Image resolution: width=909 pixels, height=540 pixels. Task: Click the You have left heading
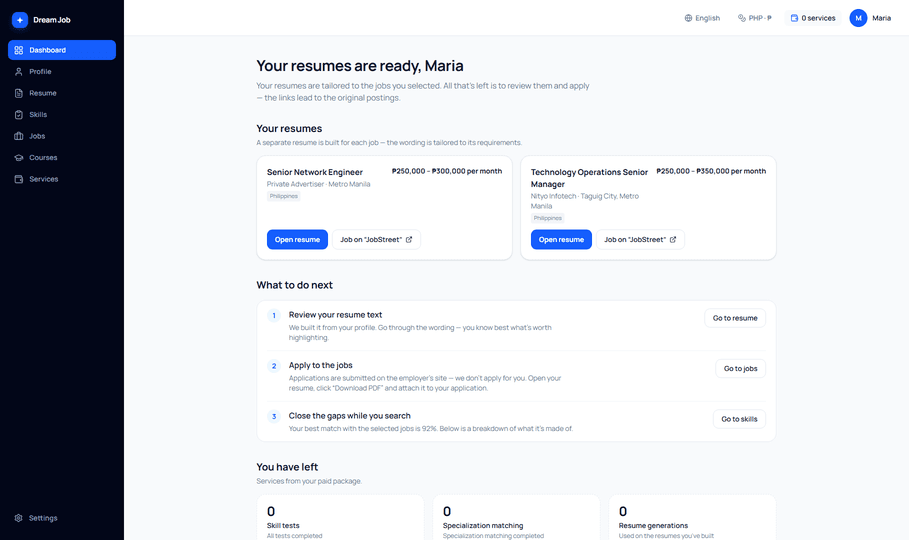(287, 467)
